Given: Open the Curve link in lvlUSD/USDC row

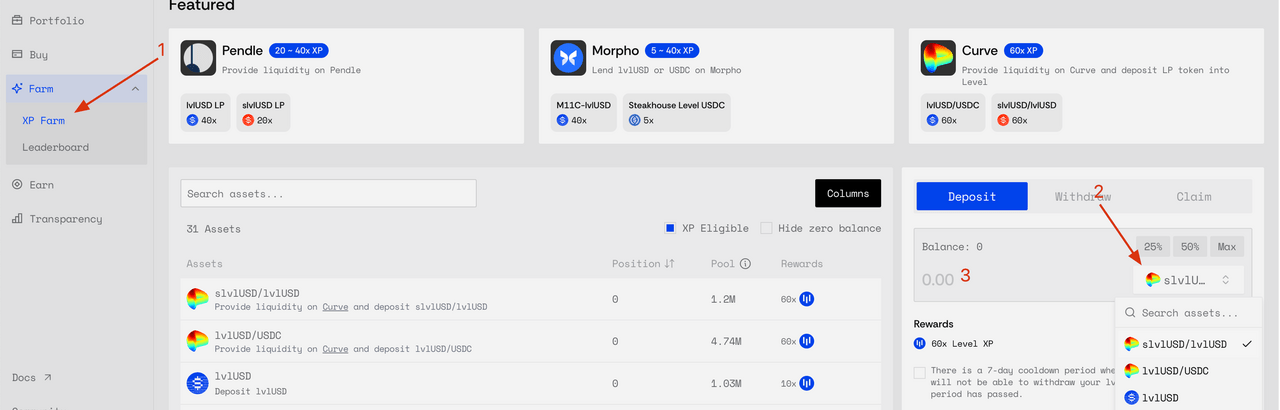Looking at the screenshot, I should (x=335, y=348).
